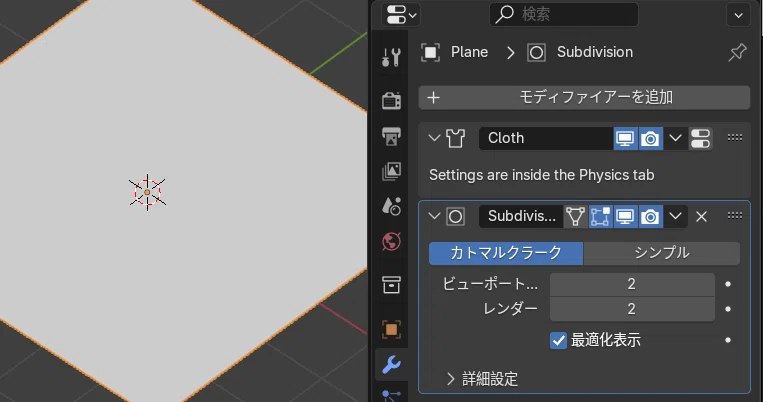Open the World properties tab
Screen dimensions: 763x402
(x=391, y=241)
